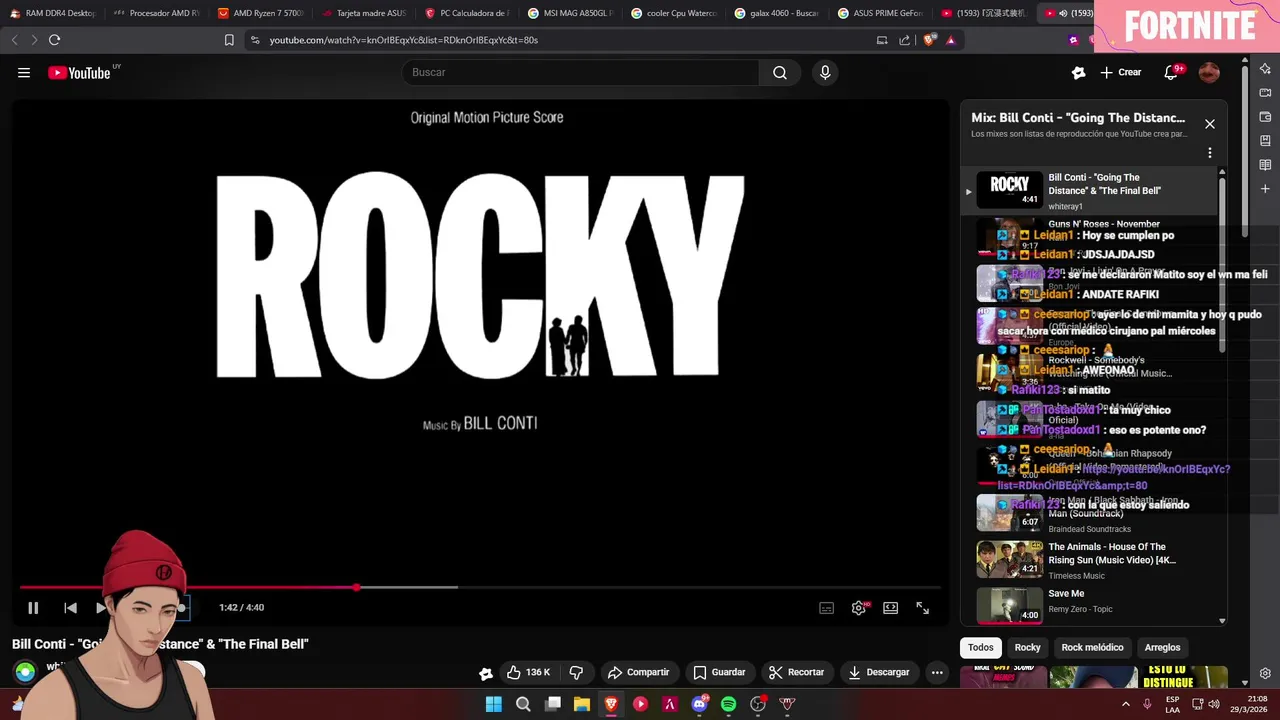Dislike the video with thumbs down
This screenshot has height=720, width=1280.
click(576, 672)
